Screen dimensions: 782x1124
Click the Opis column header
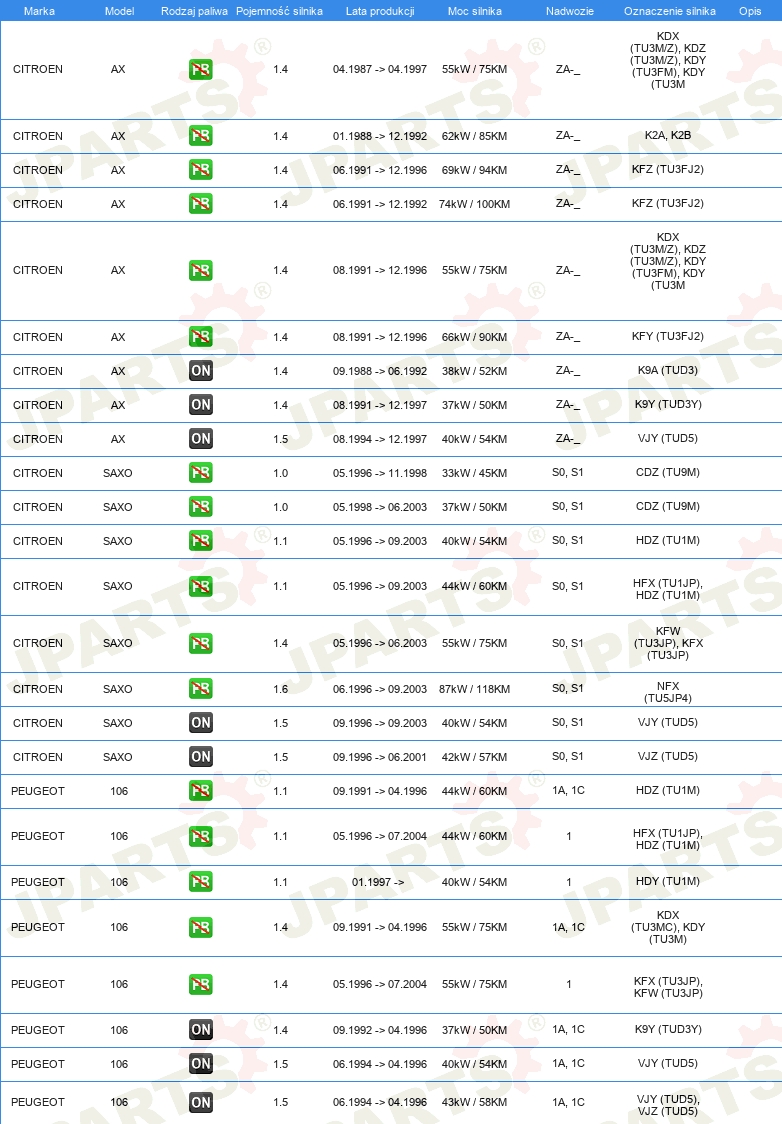pos(750,11)
